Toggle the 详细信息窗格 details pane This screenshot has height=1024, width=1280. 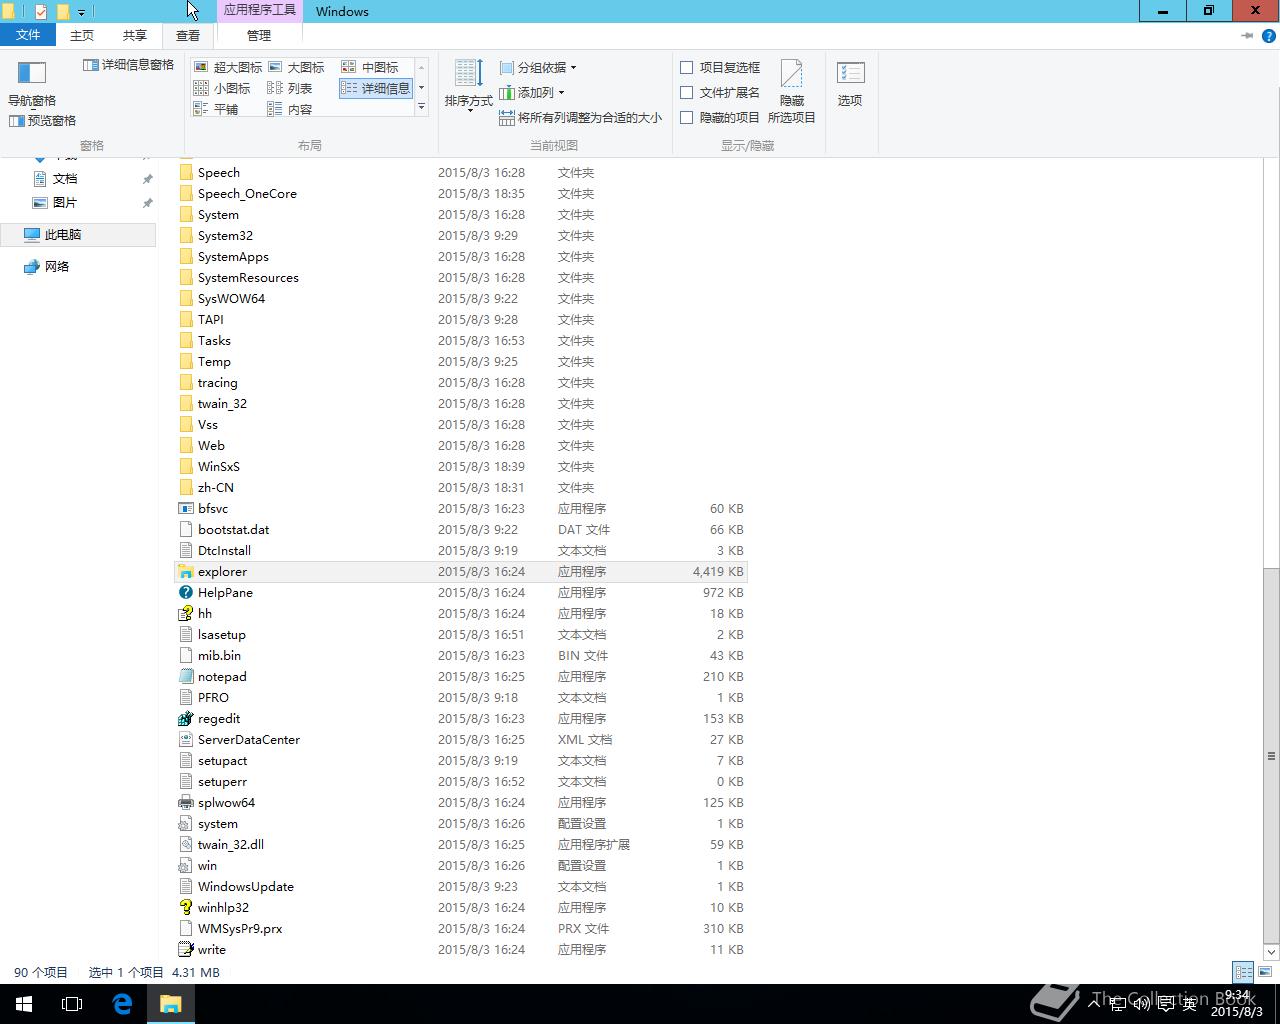pyautogui.click(x=128, y=65)
